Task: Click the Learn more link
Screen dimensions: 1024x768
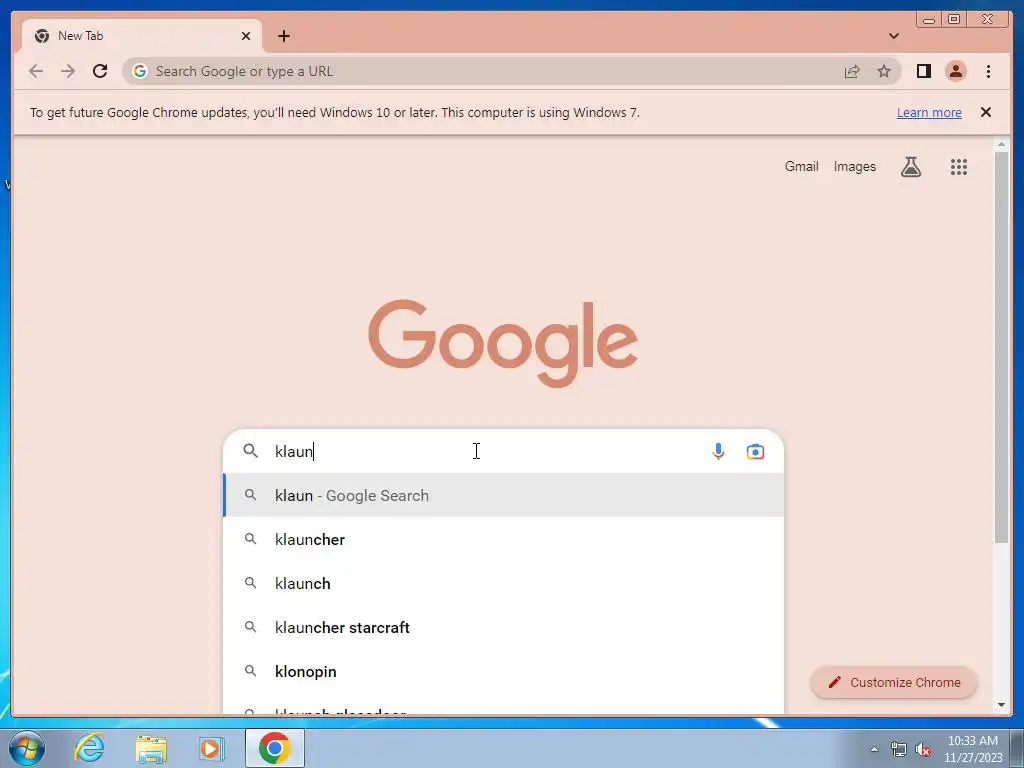Action: point(929,112)
